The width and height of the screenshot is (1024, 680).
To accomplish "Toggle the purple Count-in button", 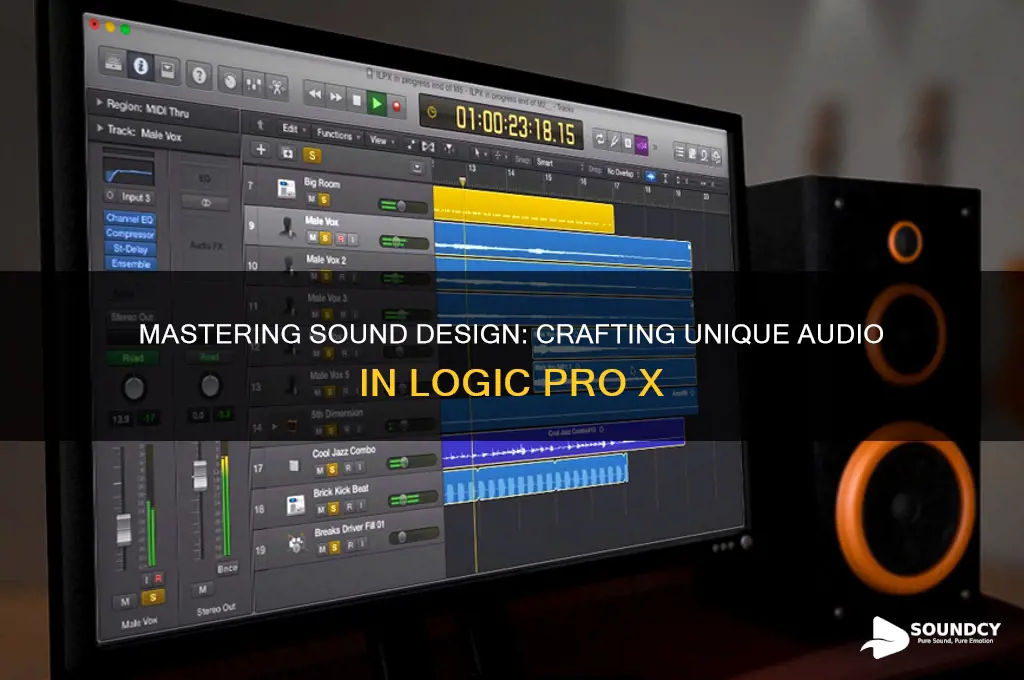I will 641,145.
